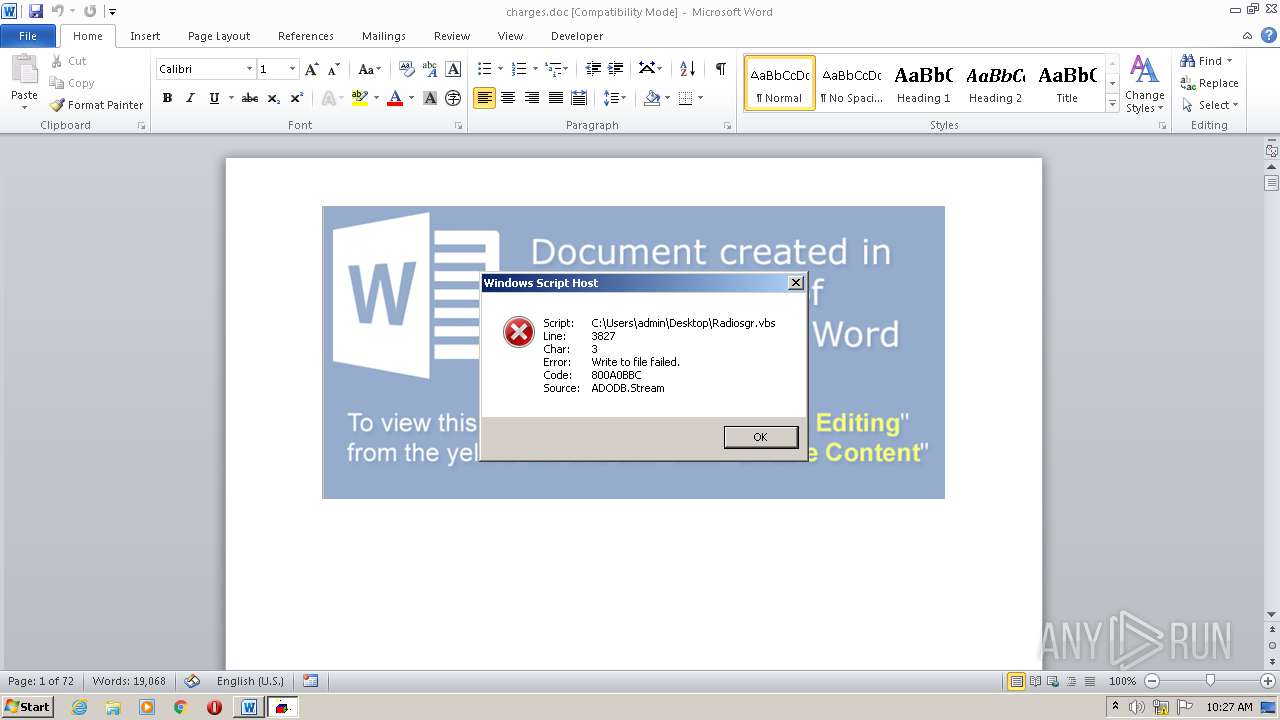Click vertical scrollbar down arrow
Screen dimensions: 1280x720
[x=1272, y=614]
